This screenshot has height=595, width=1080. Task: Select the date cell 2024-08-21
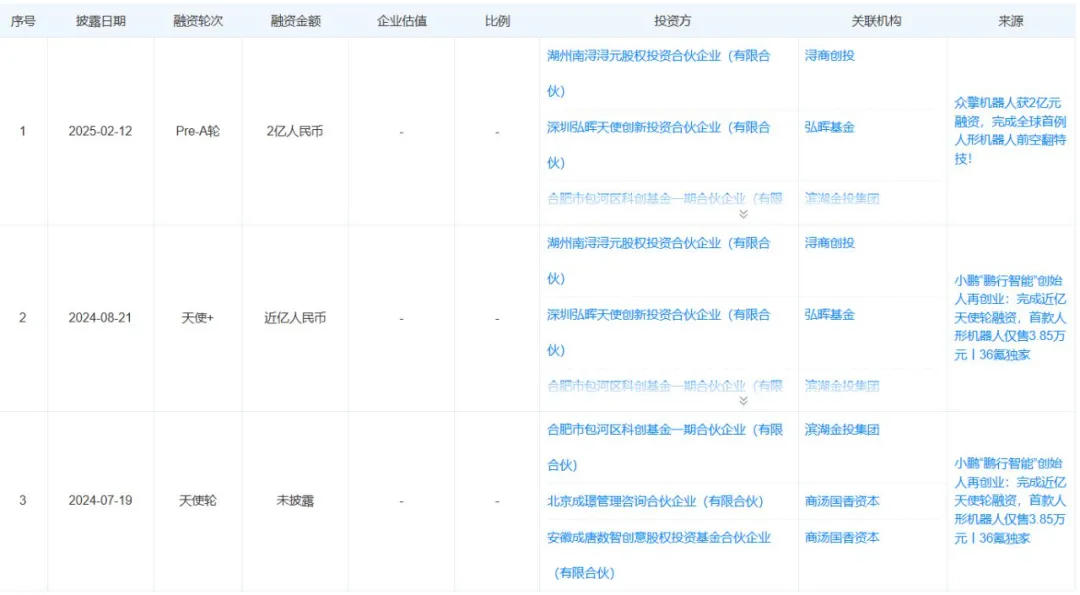click(100, 317)
